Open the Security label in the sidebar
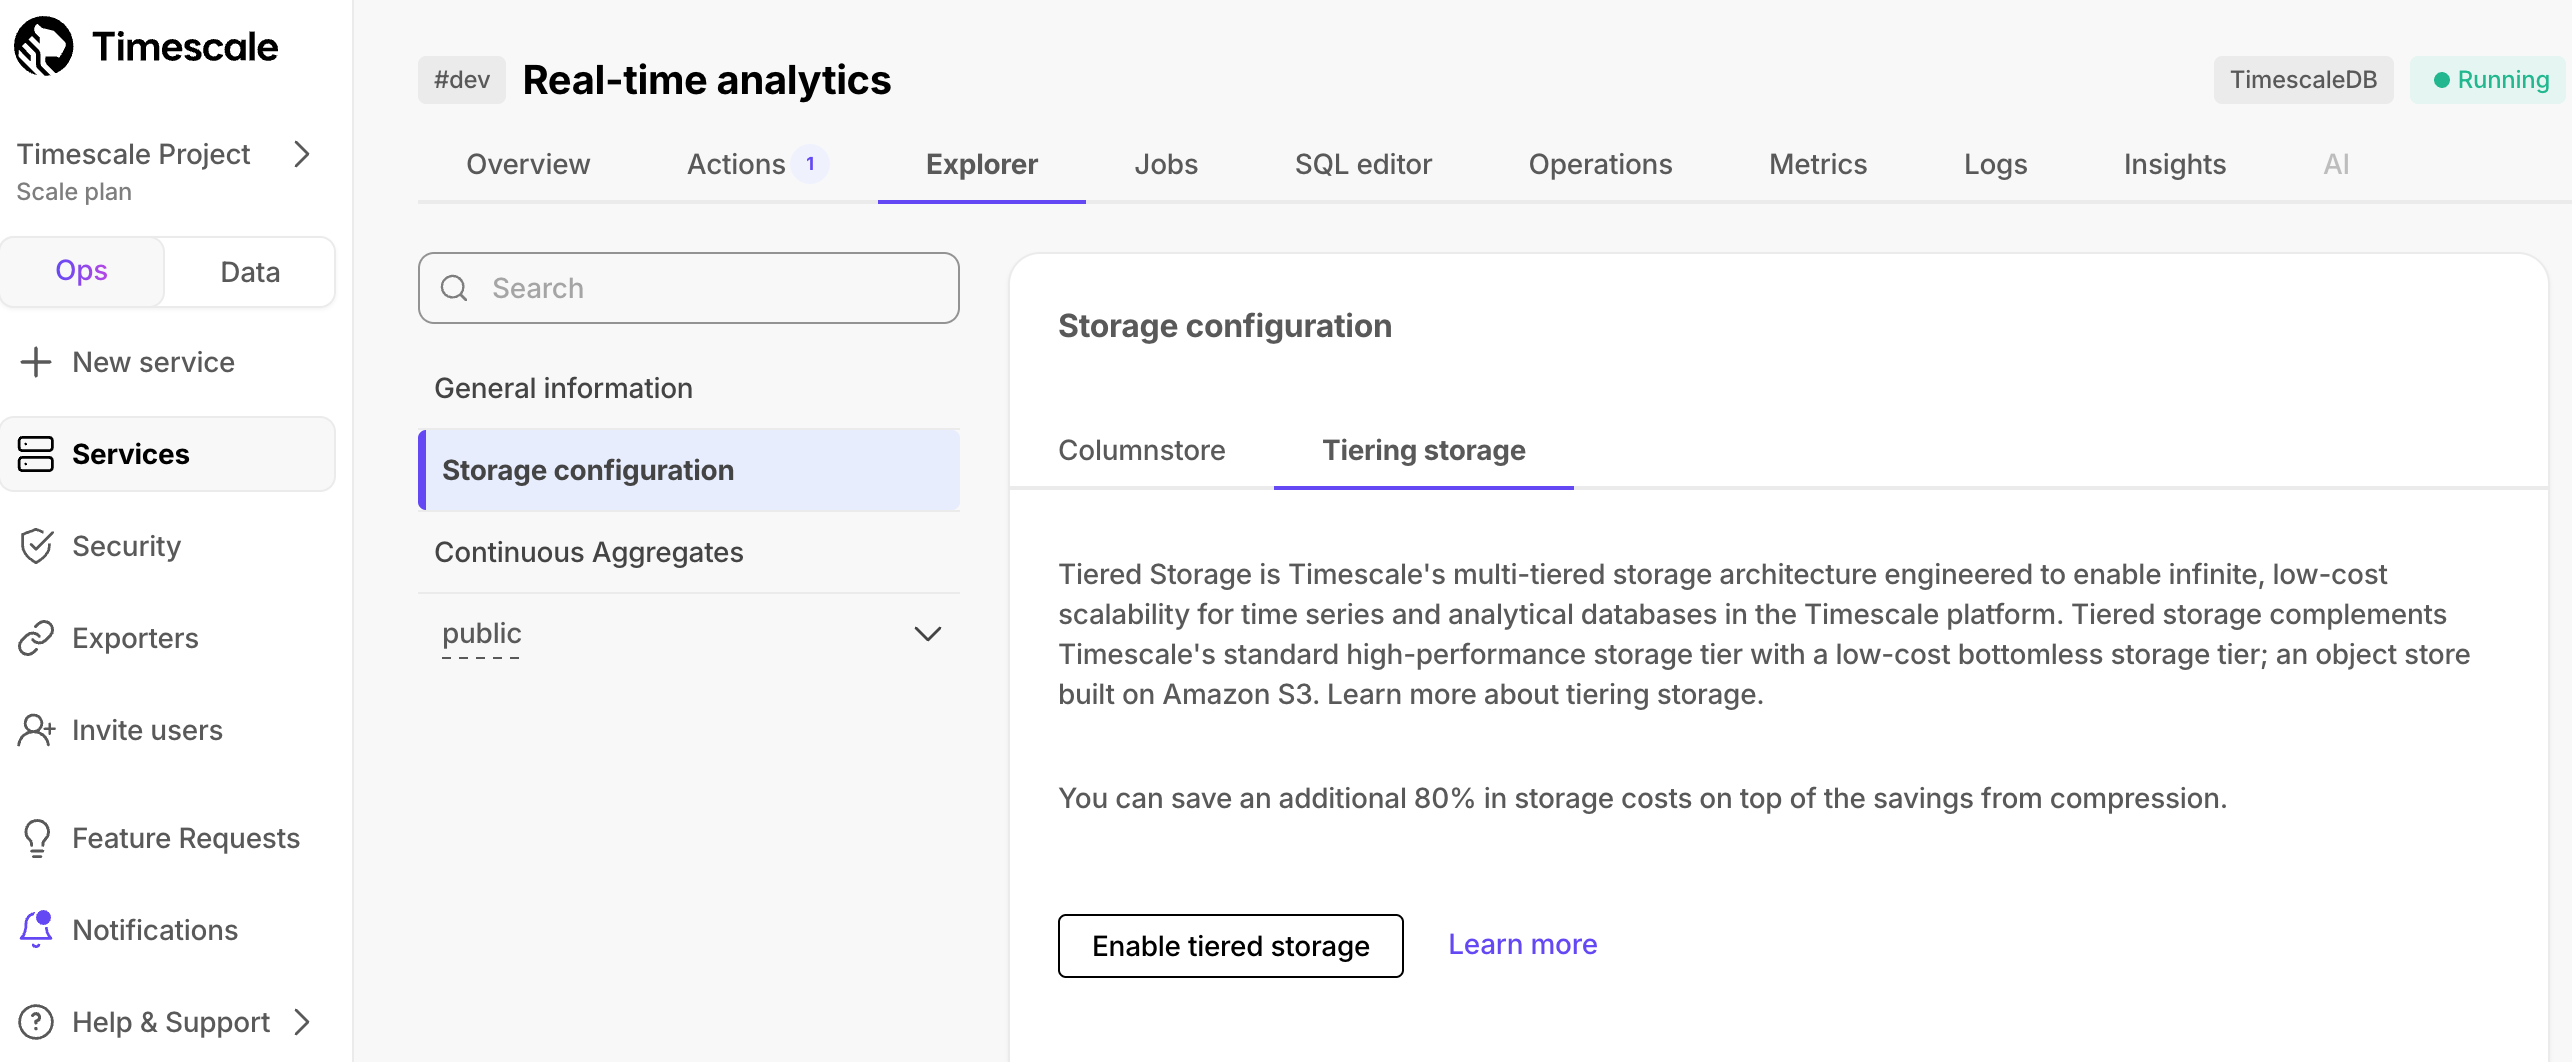Screen dimensions: 2572x1062 pos(127,546)
